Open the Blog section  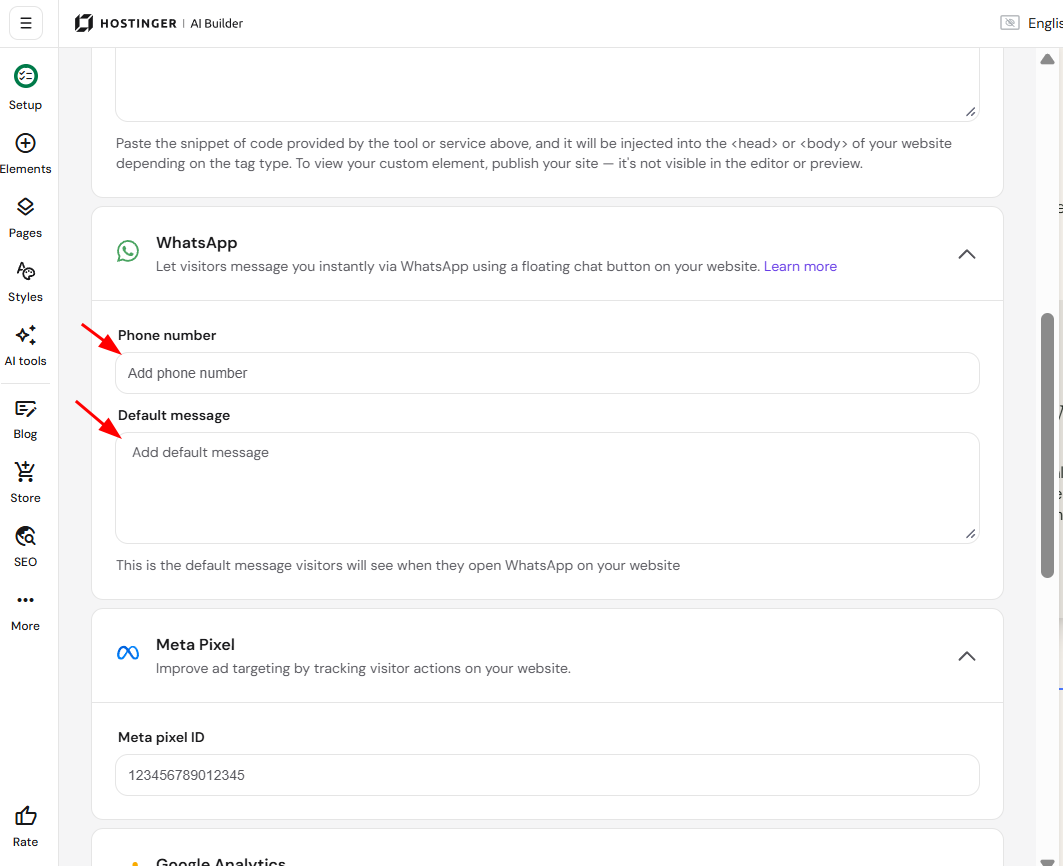tap(26, 409)
